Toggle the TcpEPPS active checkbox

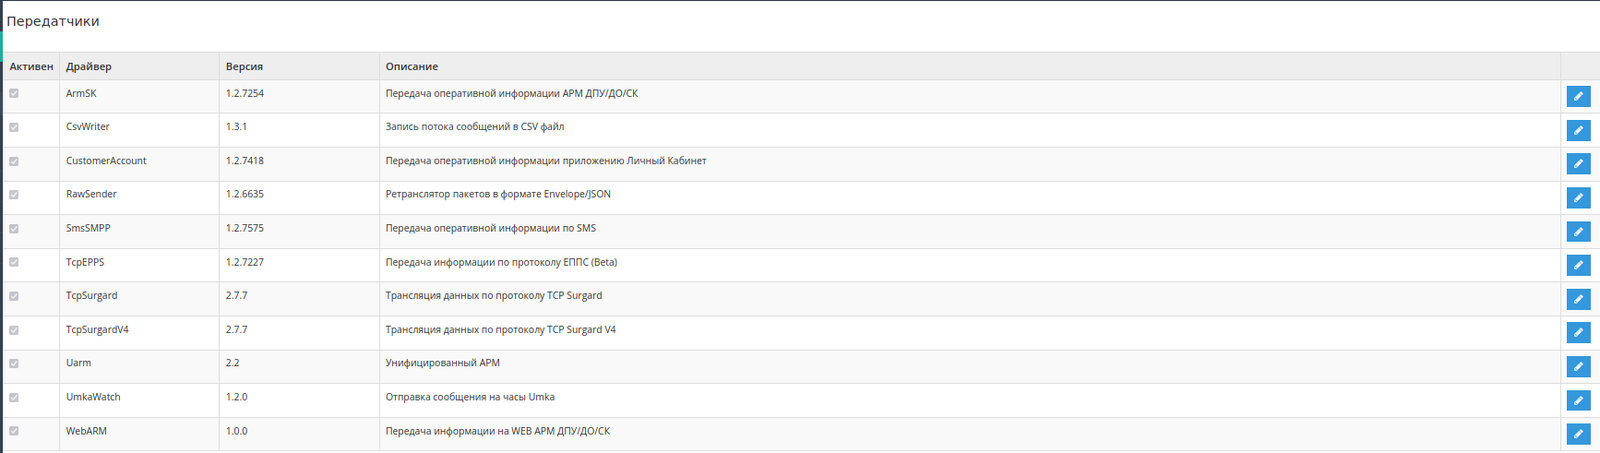[14, 262]
